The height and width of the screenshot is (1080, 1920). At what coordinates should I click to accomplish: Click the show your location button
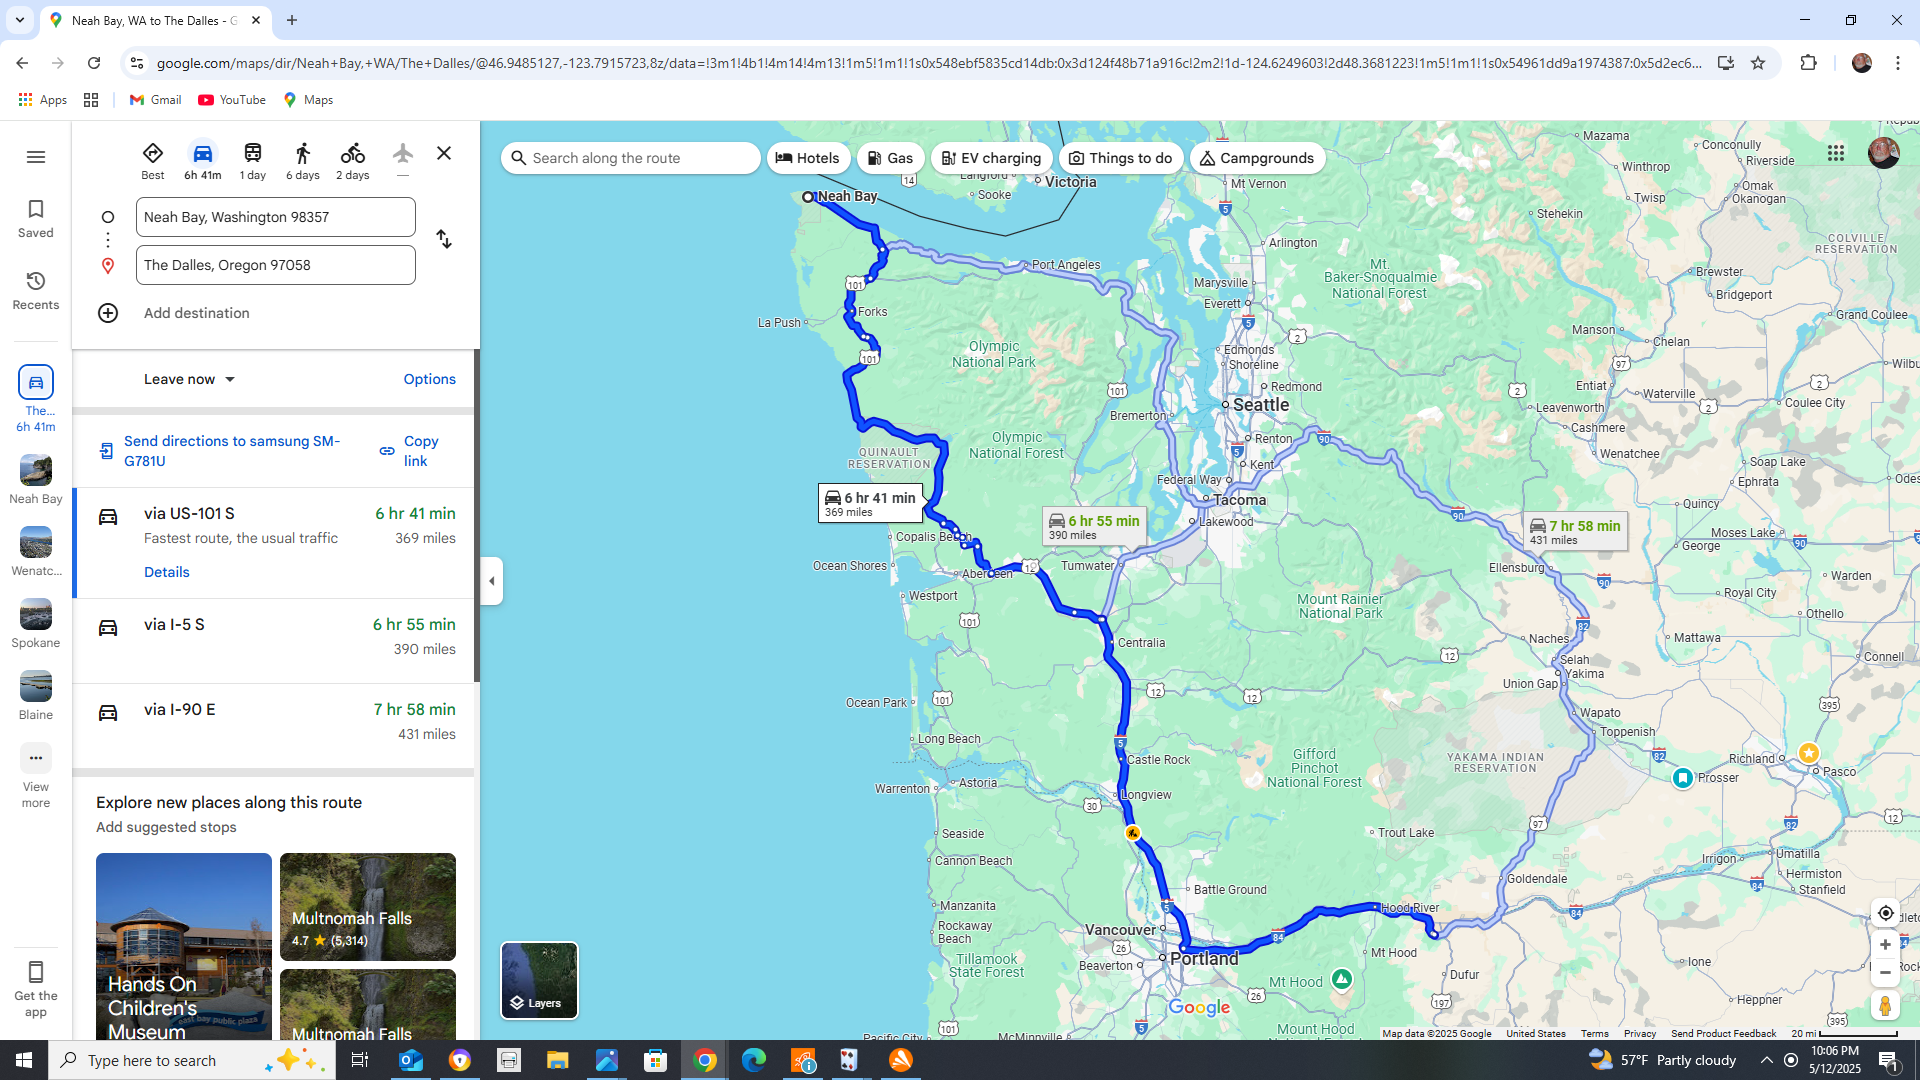coord(1885,913)
